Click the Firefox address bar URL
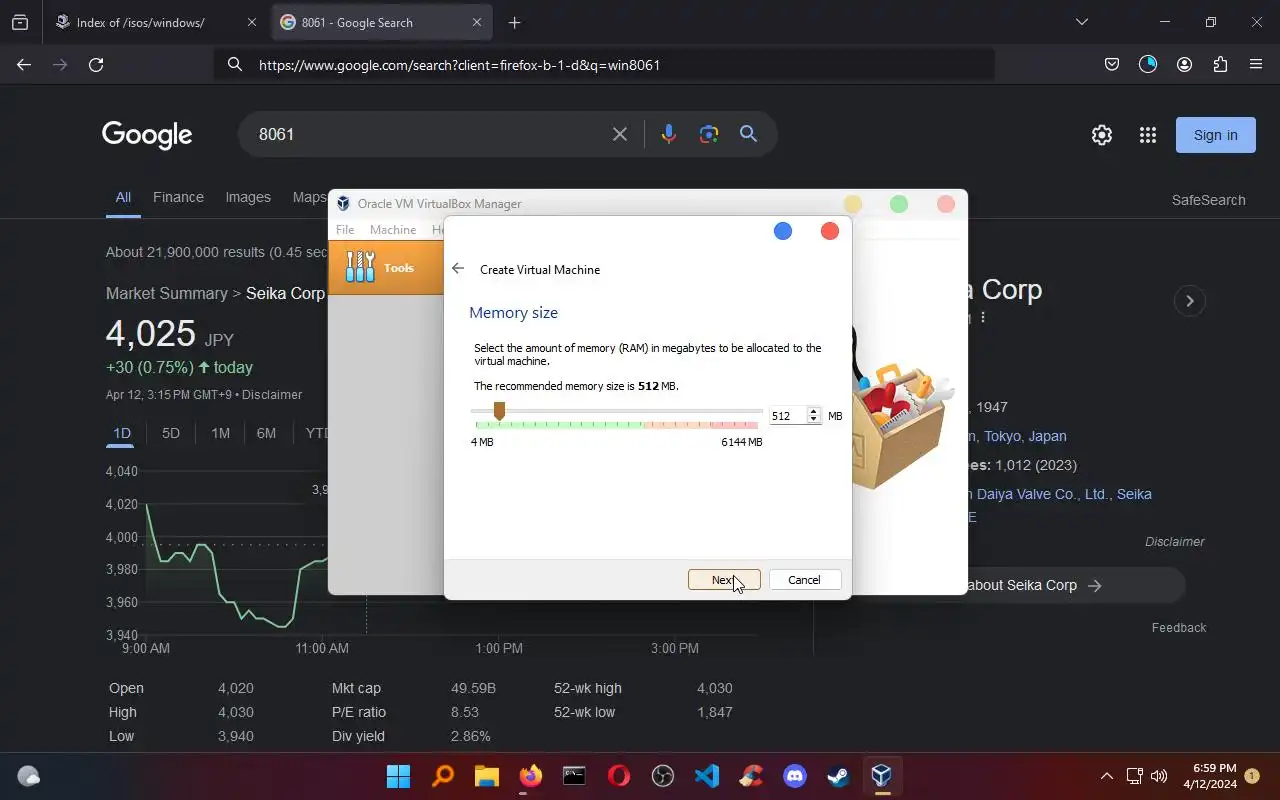1280x800 pixels. [459, 65]
